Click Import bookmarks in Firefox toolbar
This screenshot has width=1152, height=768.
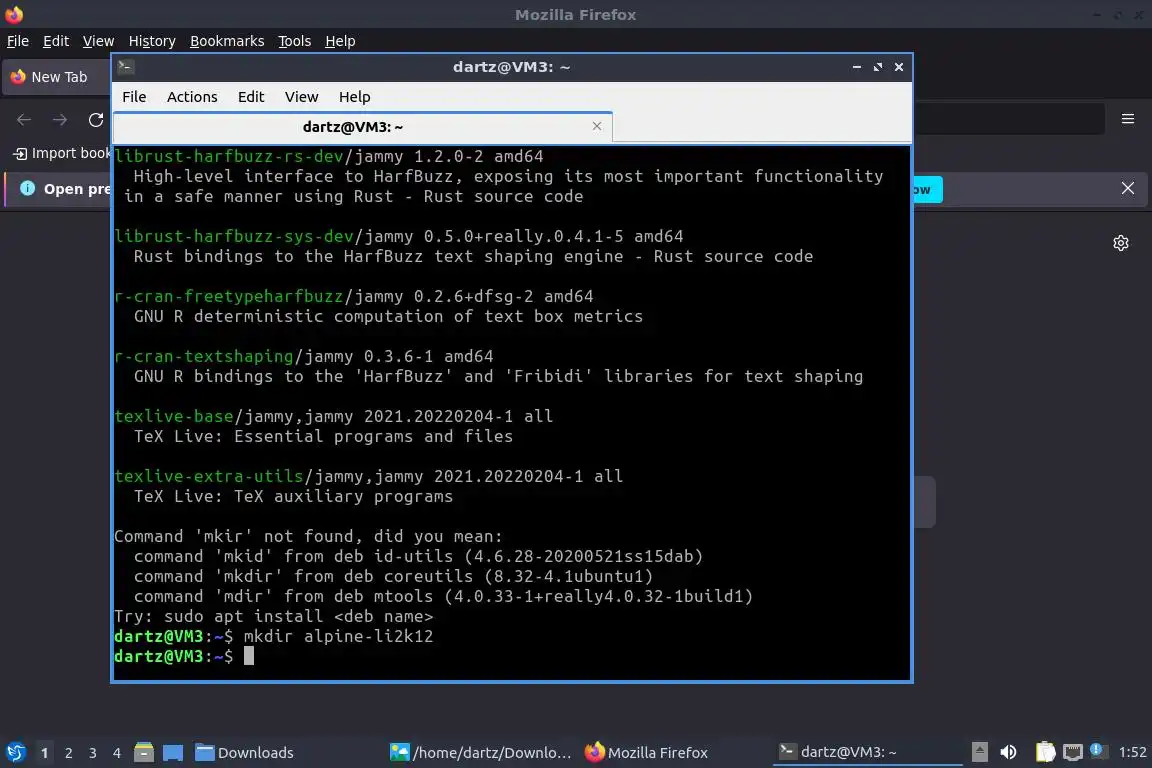click(x=62, y=153)
